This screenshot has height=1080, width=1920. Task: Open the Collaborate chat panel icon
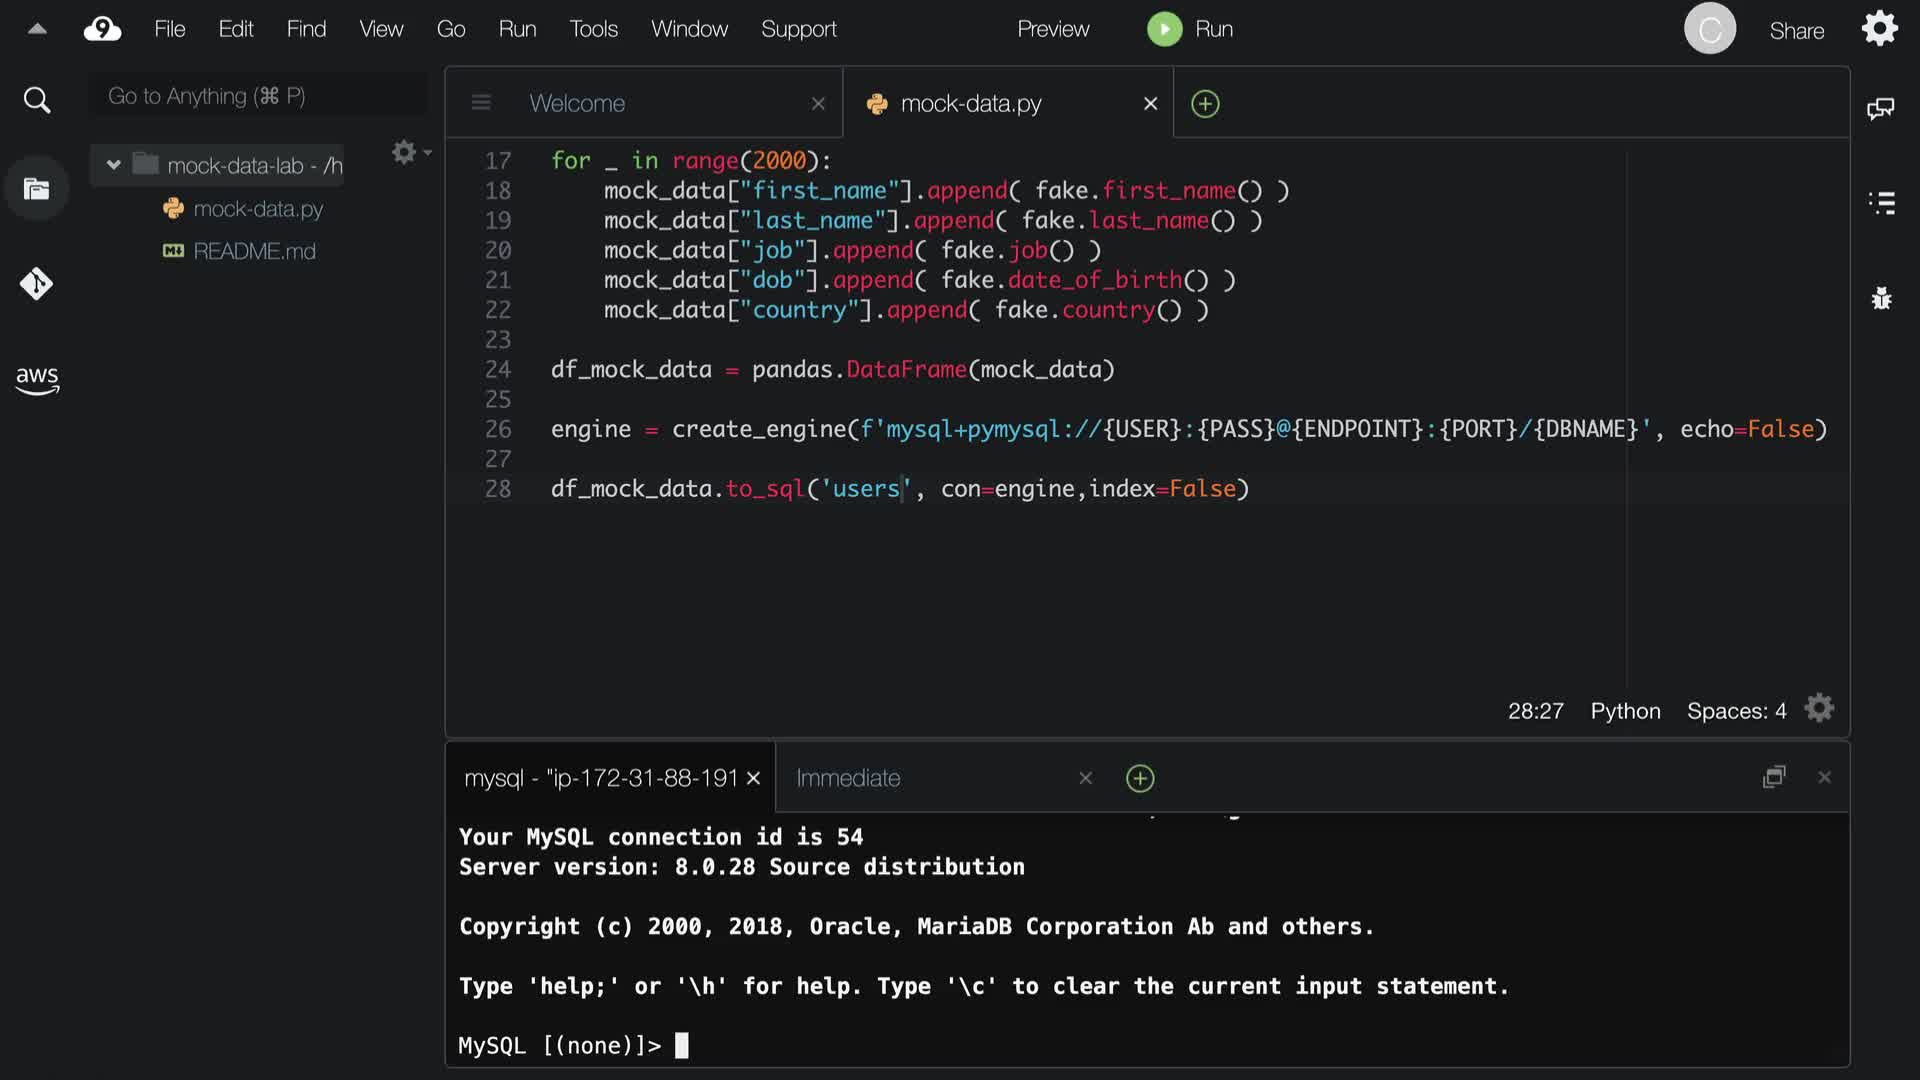[x=1880, y=108]
